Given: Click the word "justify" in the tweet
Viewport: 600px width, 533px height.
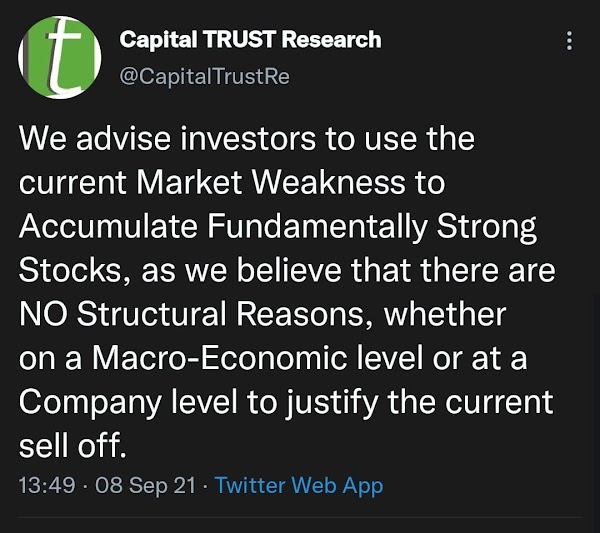Looking at the screenshot, I should [332, 404].
